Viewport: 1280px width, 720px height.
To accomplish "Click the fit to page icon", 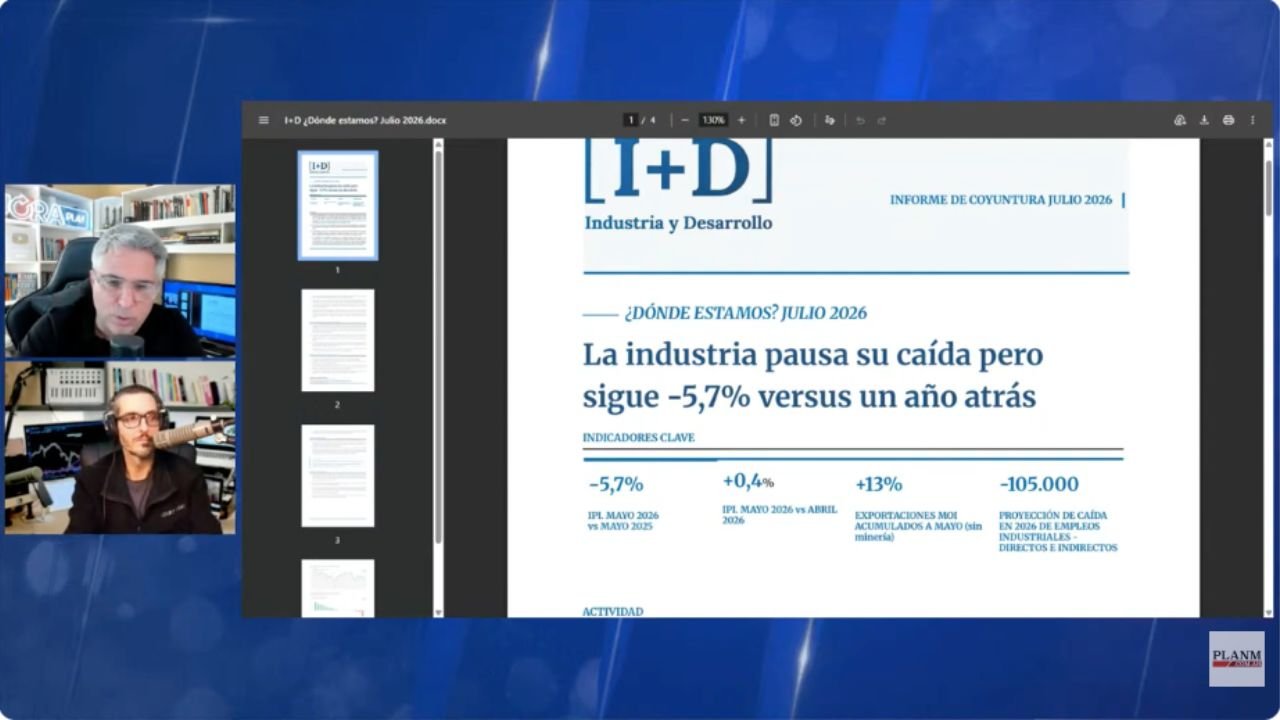I will 774,120.
